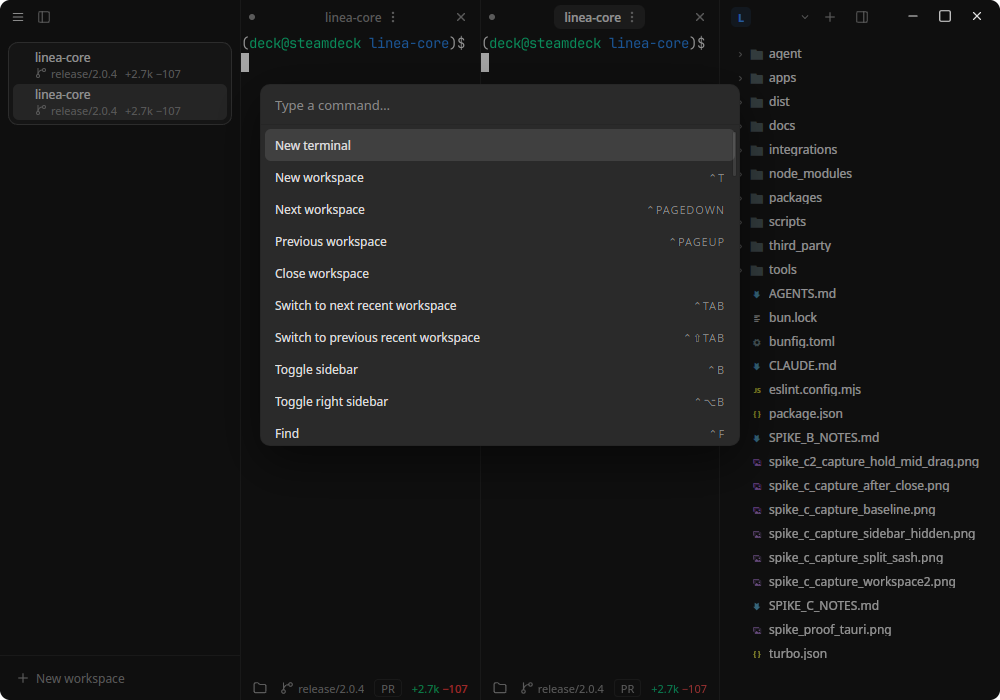1000x700 pixels.
Task: Click the blue L workspace badge
Action: pos(740,17)
